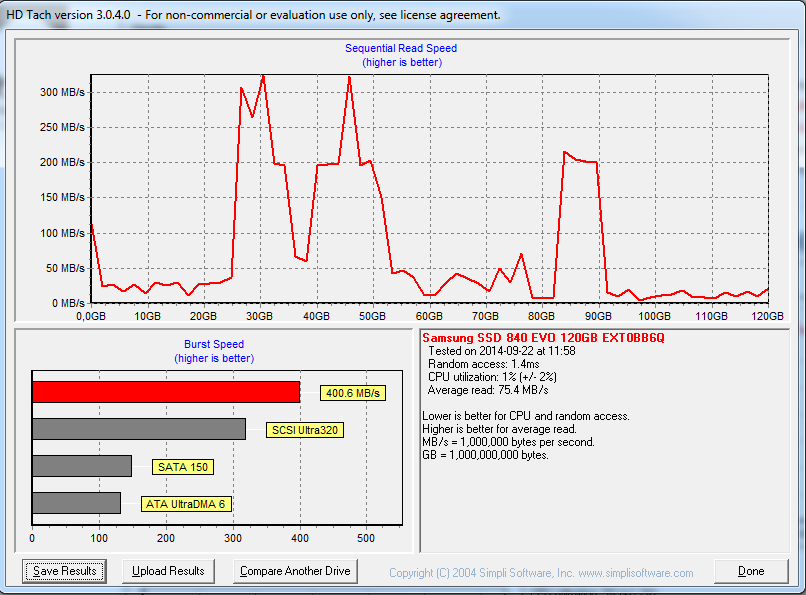Click 'MB/s = 1,000,000 bytes per second'

point(508,442)
